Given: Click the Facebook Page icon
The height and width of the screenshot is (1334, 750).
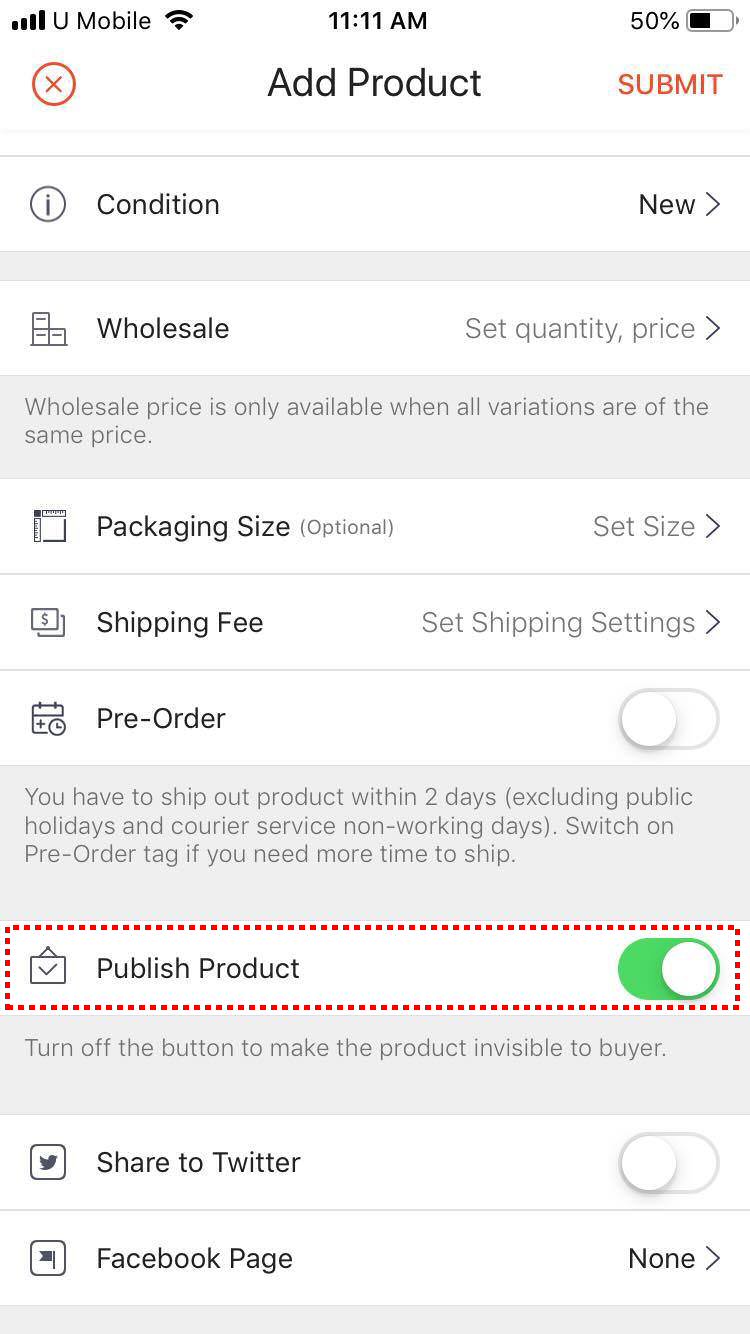Looking at the screenshot, I should (47, 1258).
